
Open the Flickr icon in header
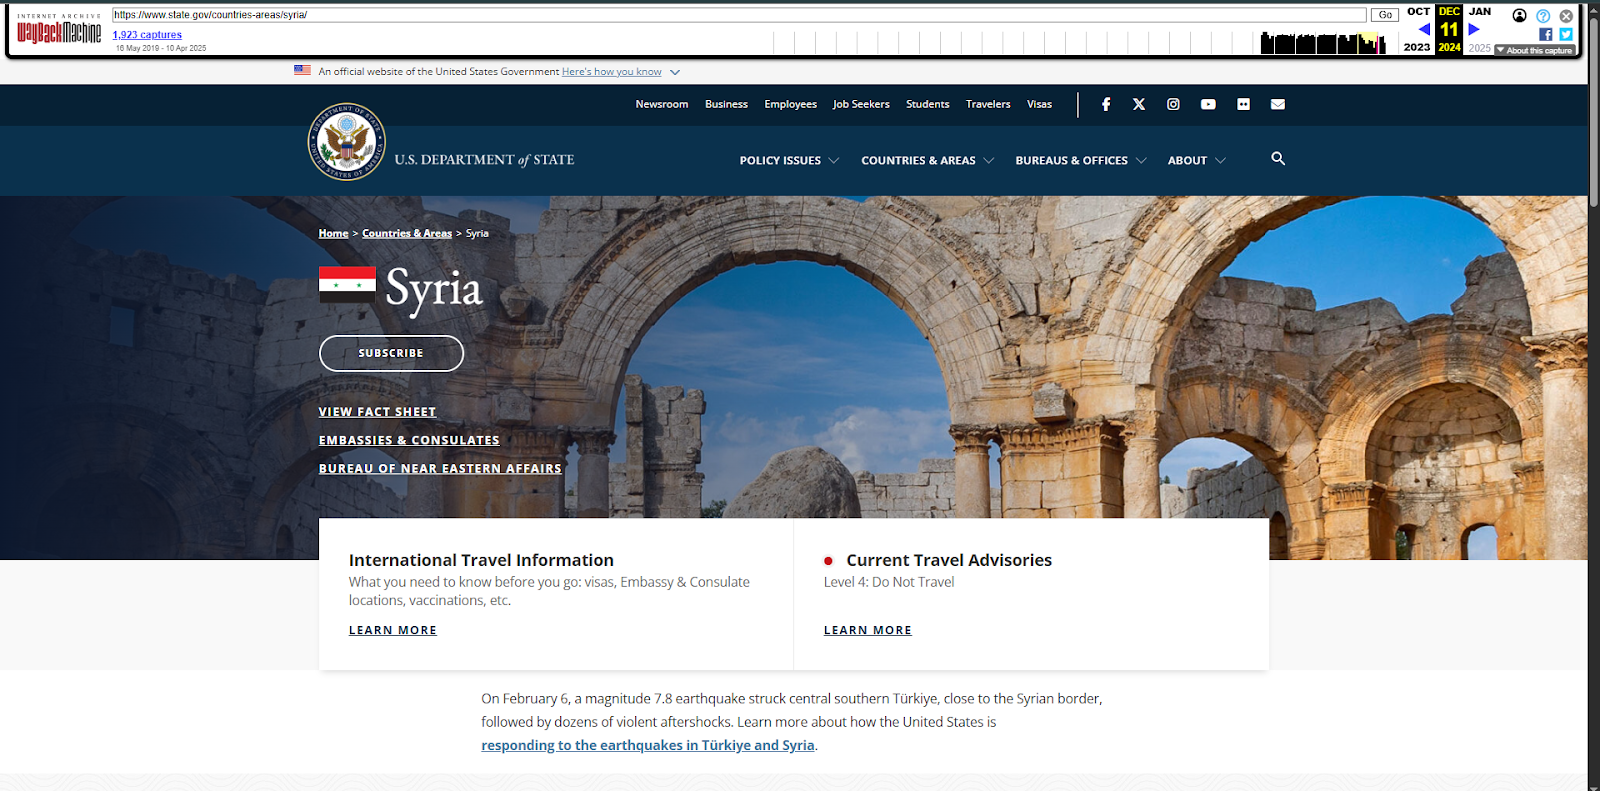pyautogui.click(x=1243, y=104)
